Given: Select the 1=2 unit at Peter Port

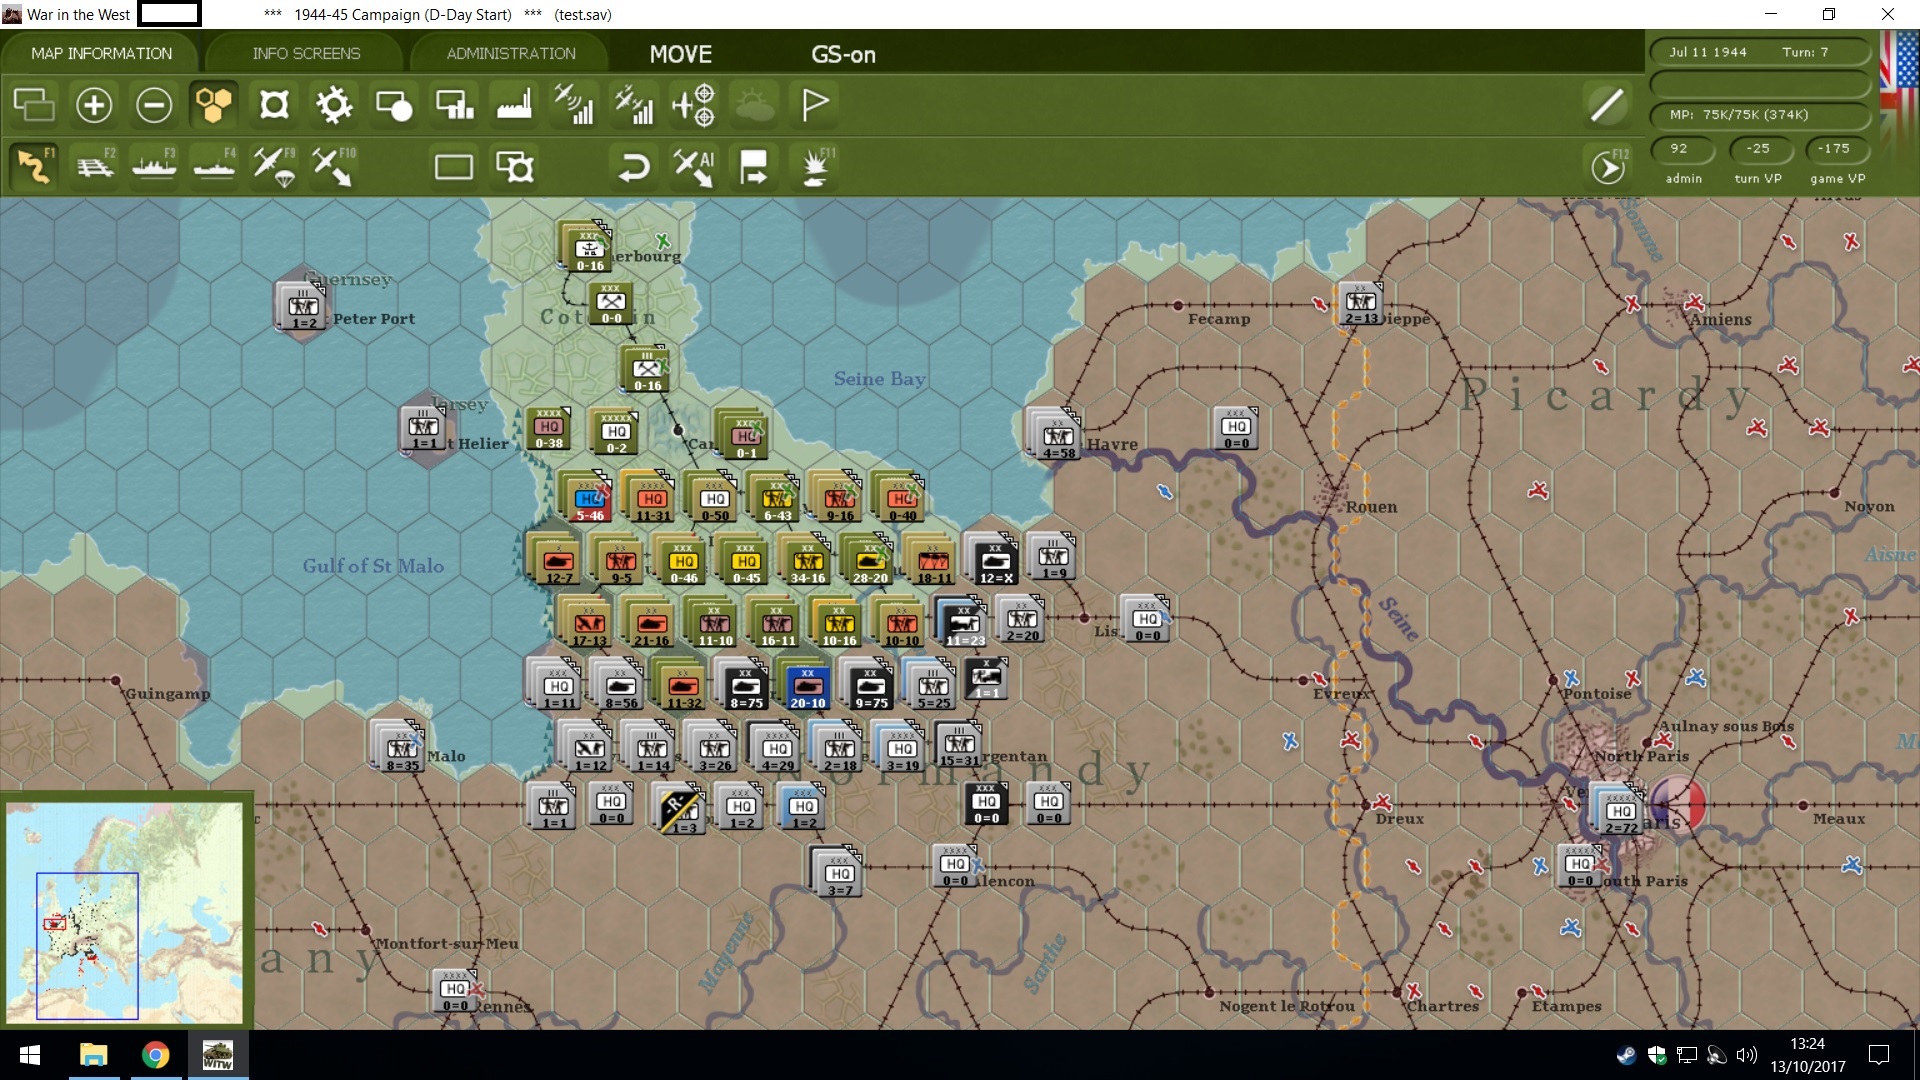Looking at the screenshot, I should pyautogui.click(x=304, y=307).
